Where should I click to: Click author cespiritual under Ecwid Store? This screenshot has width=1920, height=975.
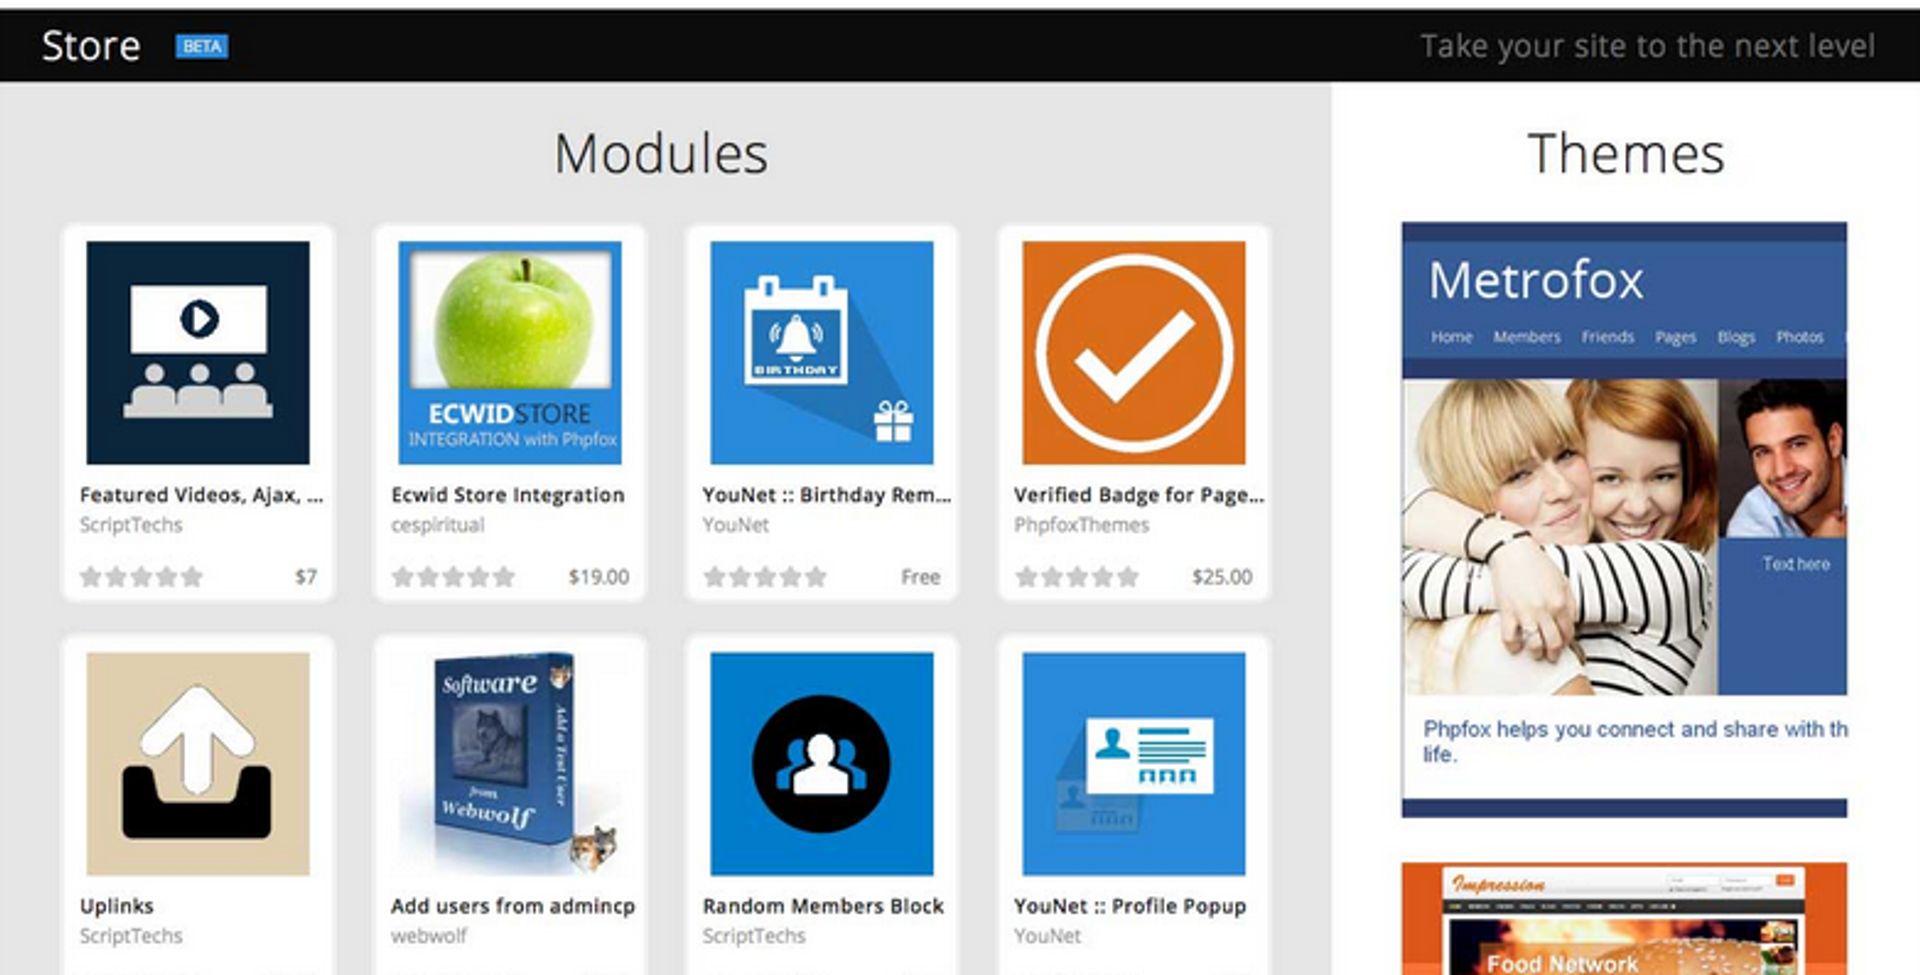point(438,525)
